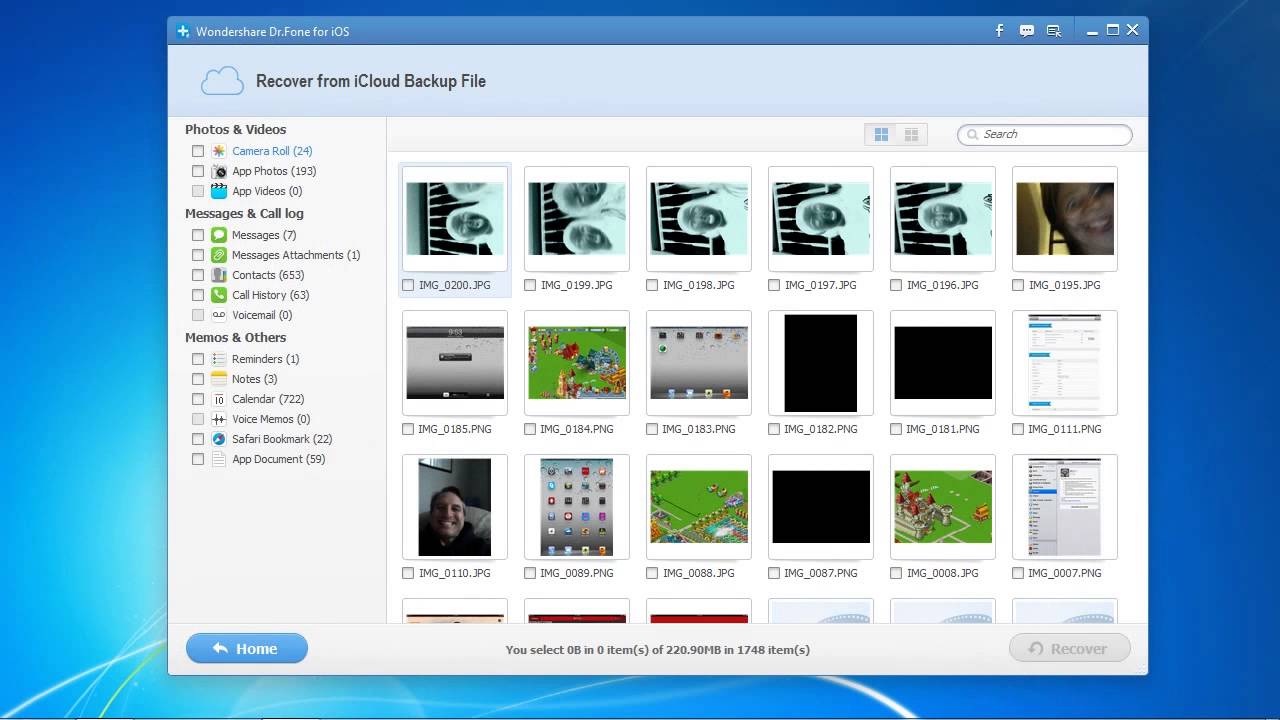Tick the Safari Bookmark checkbox
1280x720 pixels.
pos(198,439)
